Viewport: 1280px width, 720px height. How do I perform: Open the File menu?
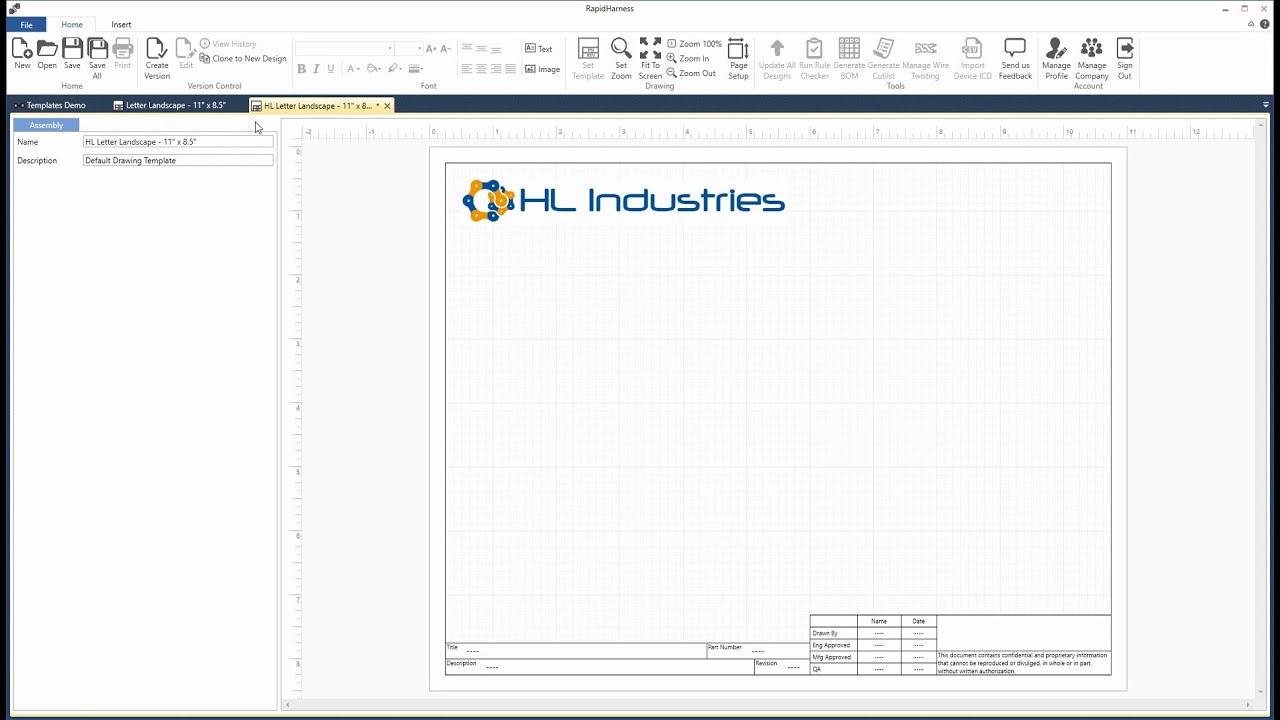click(x=27, y=24)
